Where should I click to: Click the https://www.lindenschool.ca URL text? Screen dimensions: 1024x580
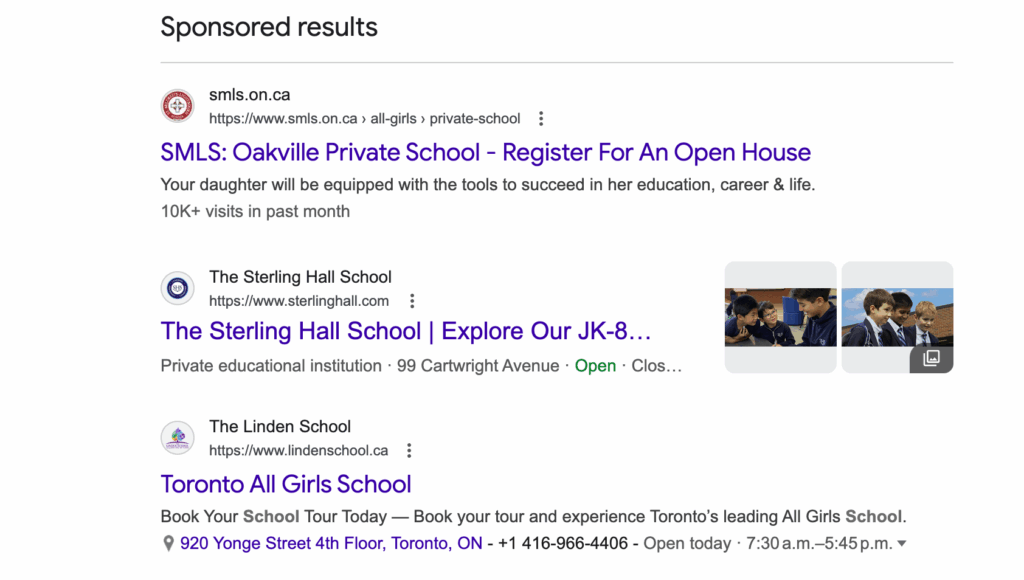pos(298,451)
